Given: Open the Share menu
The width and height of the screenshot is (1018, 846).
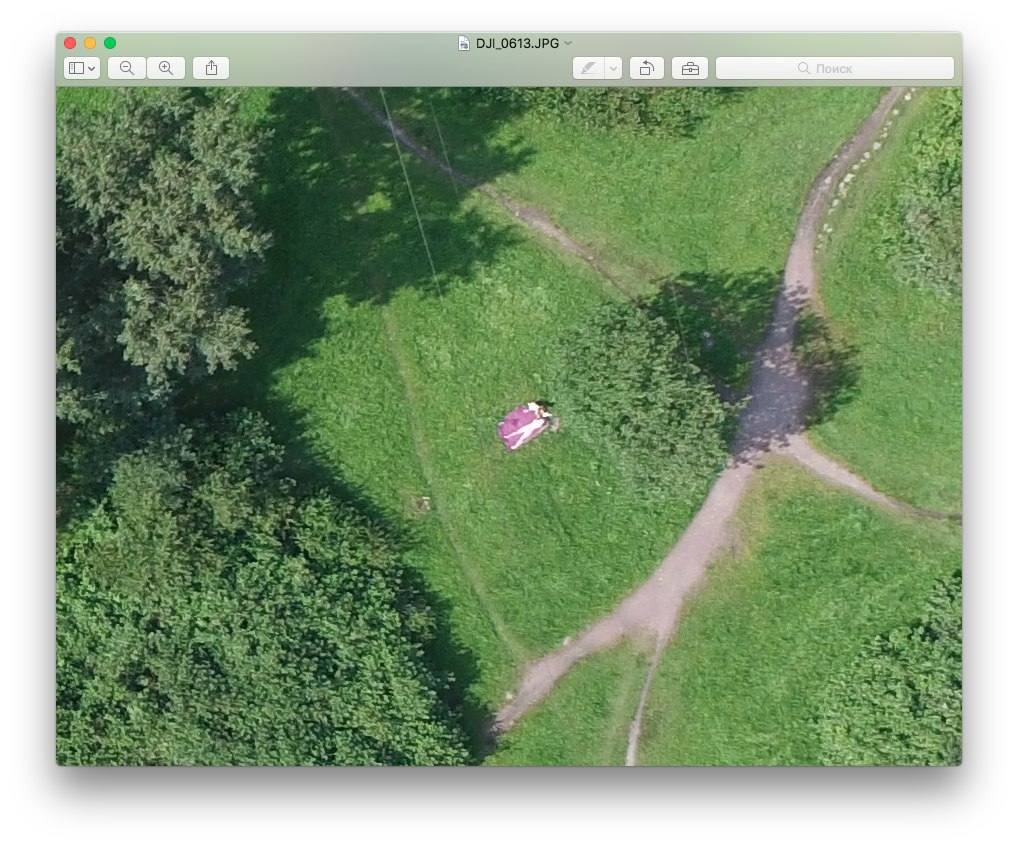Looking at the screenshot, I should pos(211,68).
